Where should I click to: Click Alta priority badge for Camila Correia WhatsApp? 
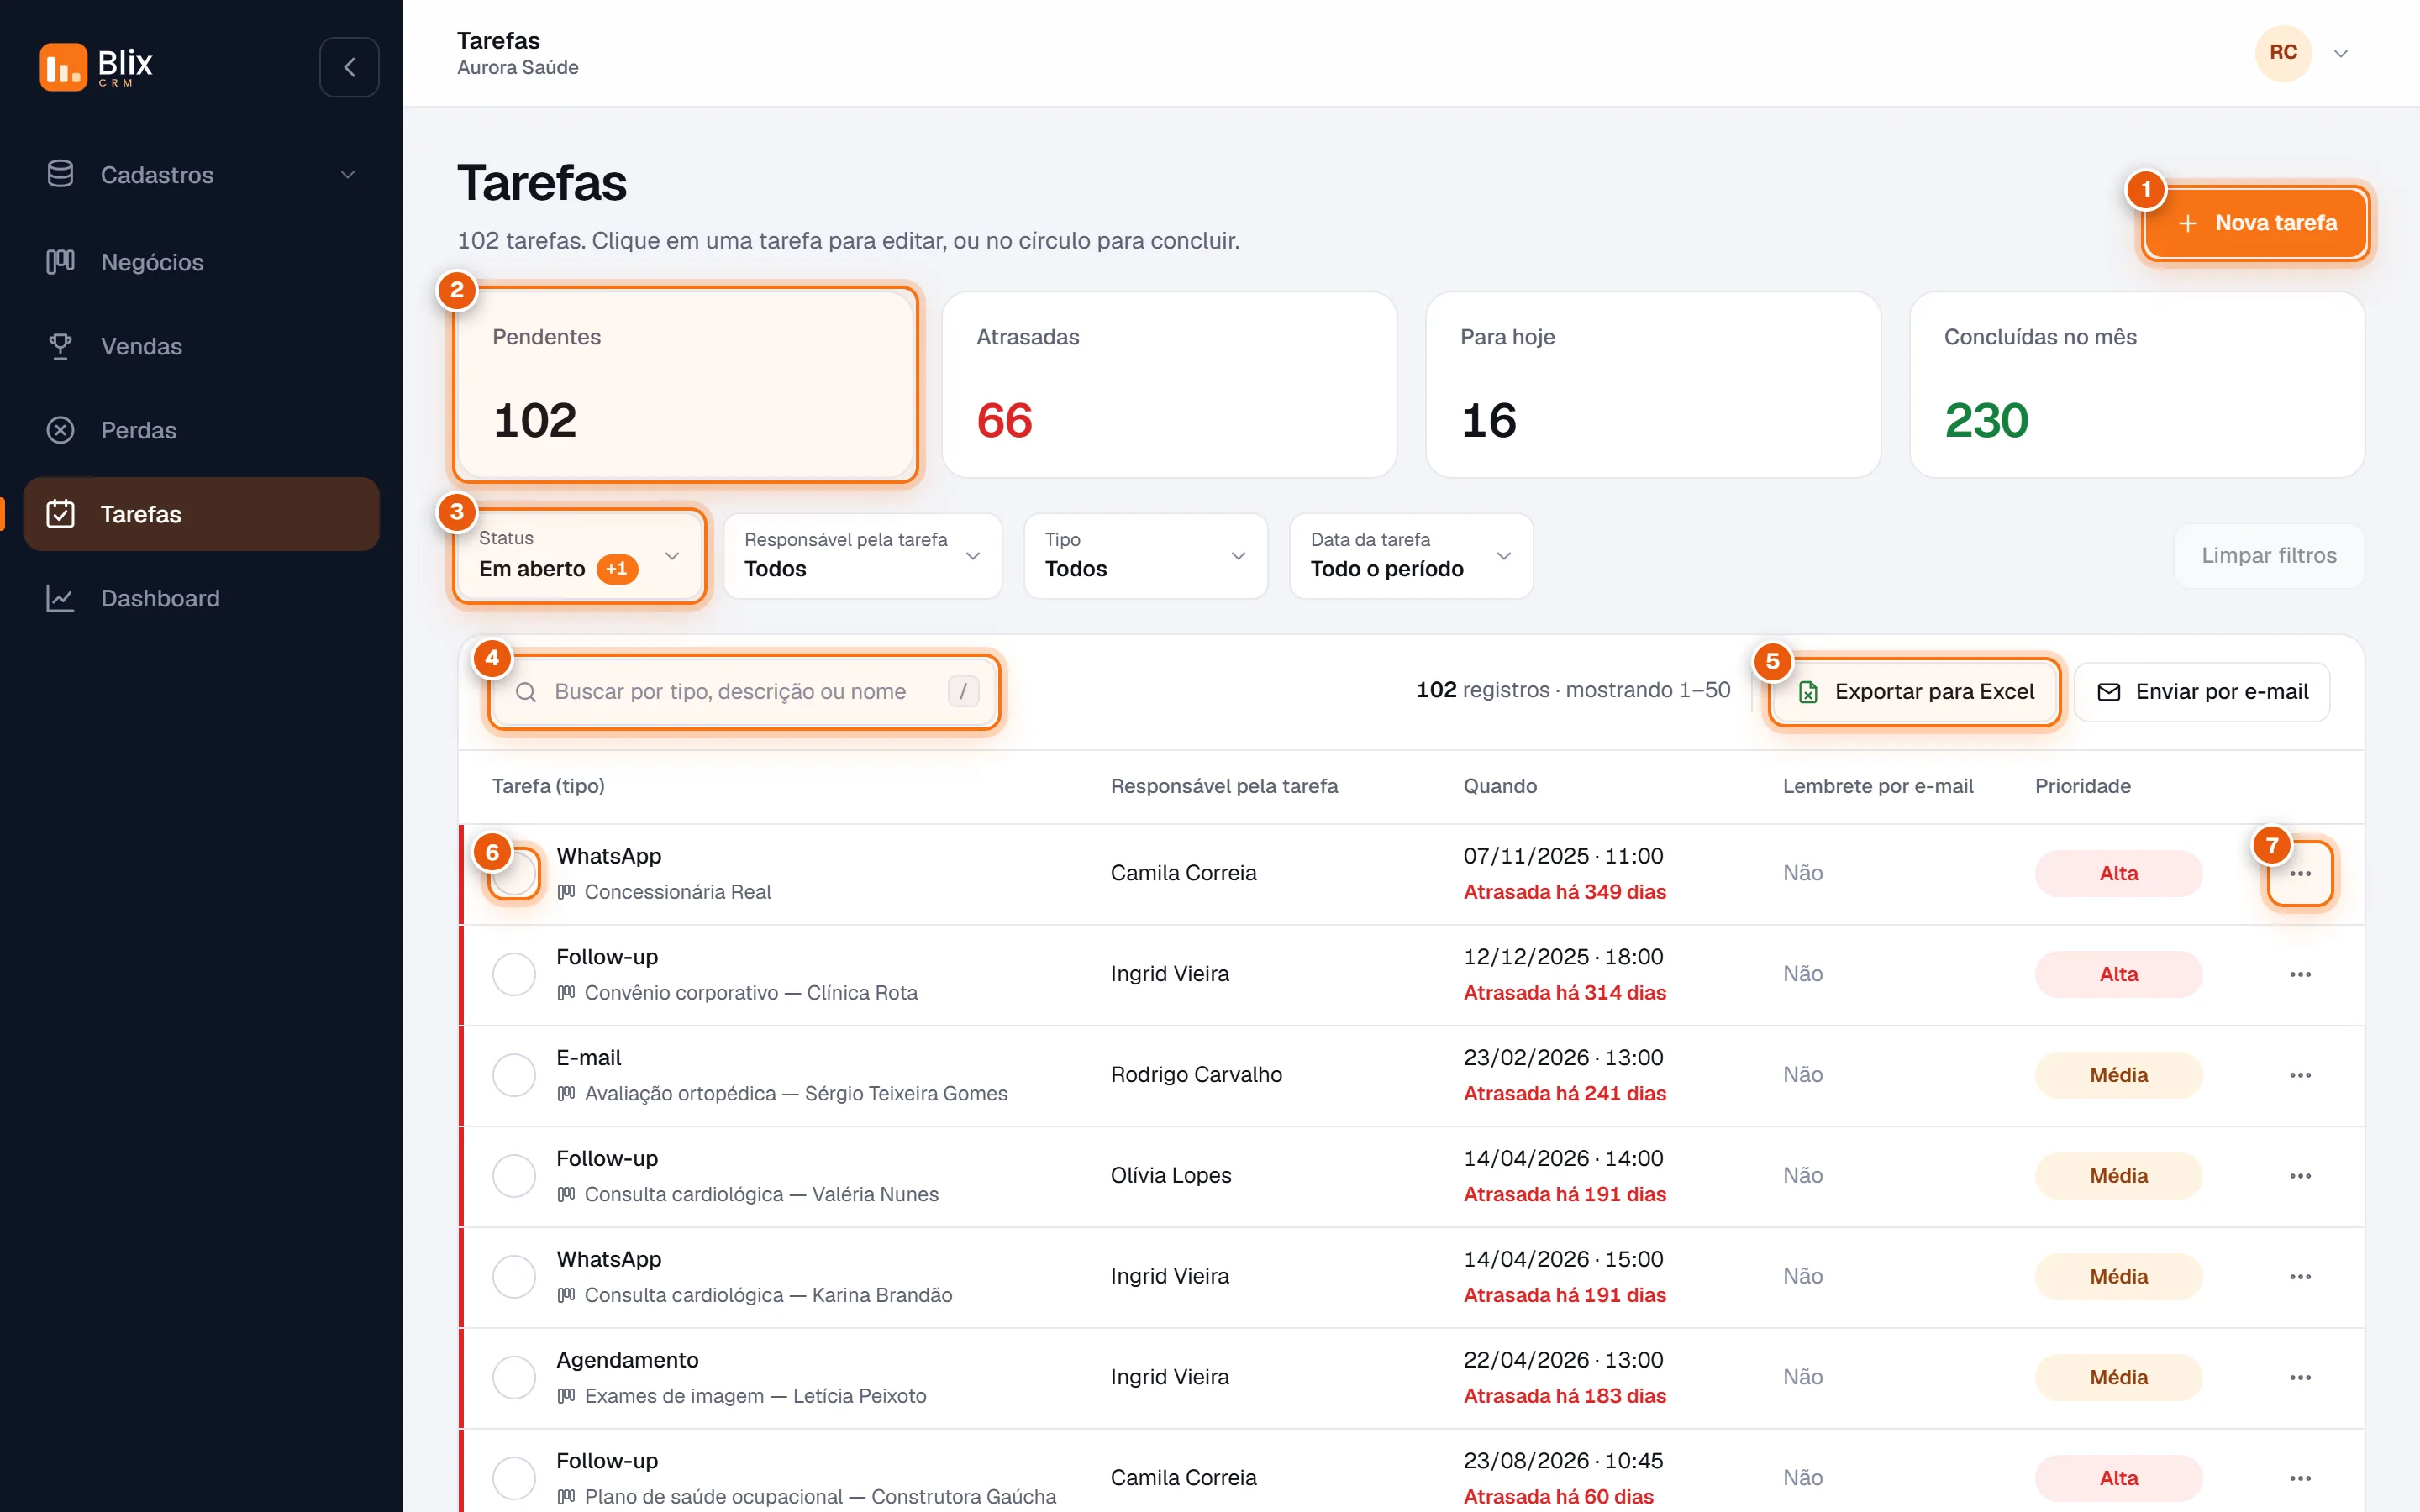[x=2118, y=873]
